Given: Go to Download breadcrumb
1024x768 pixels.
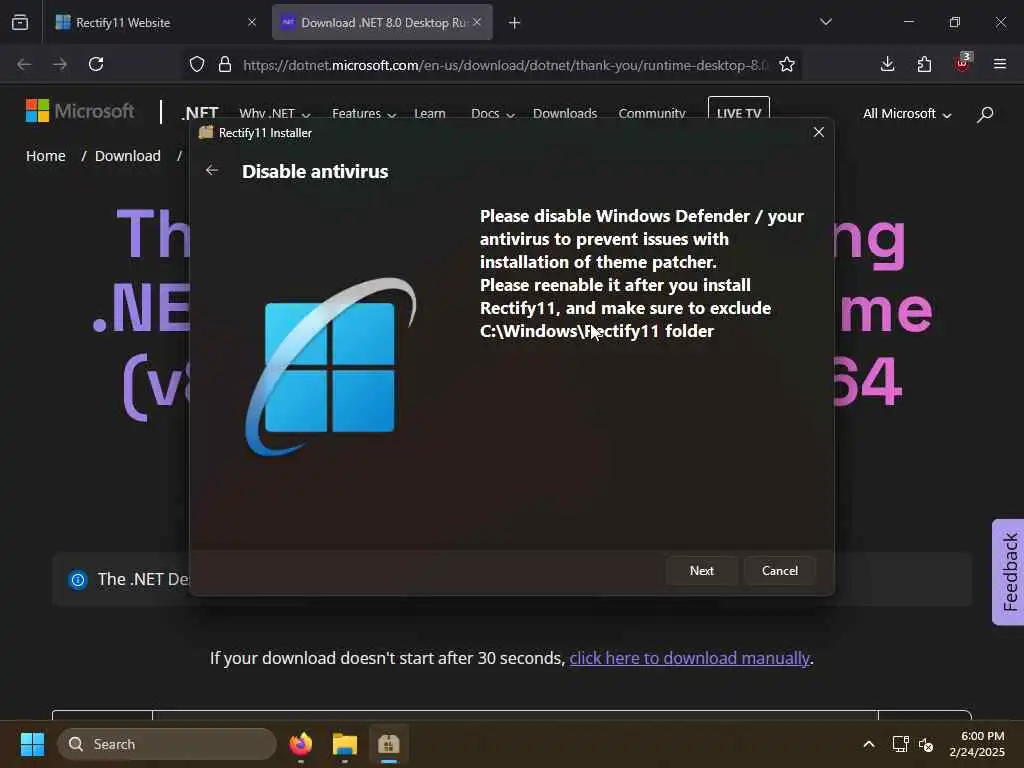Looking at the screenshot, I should click(127, 156).
